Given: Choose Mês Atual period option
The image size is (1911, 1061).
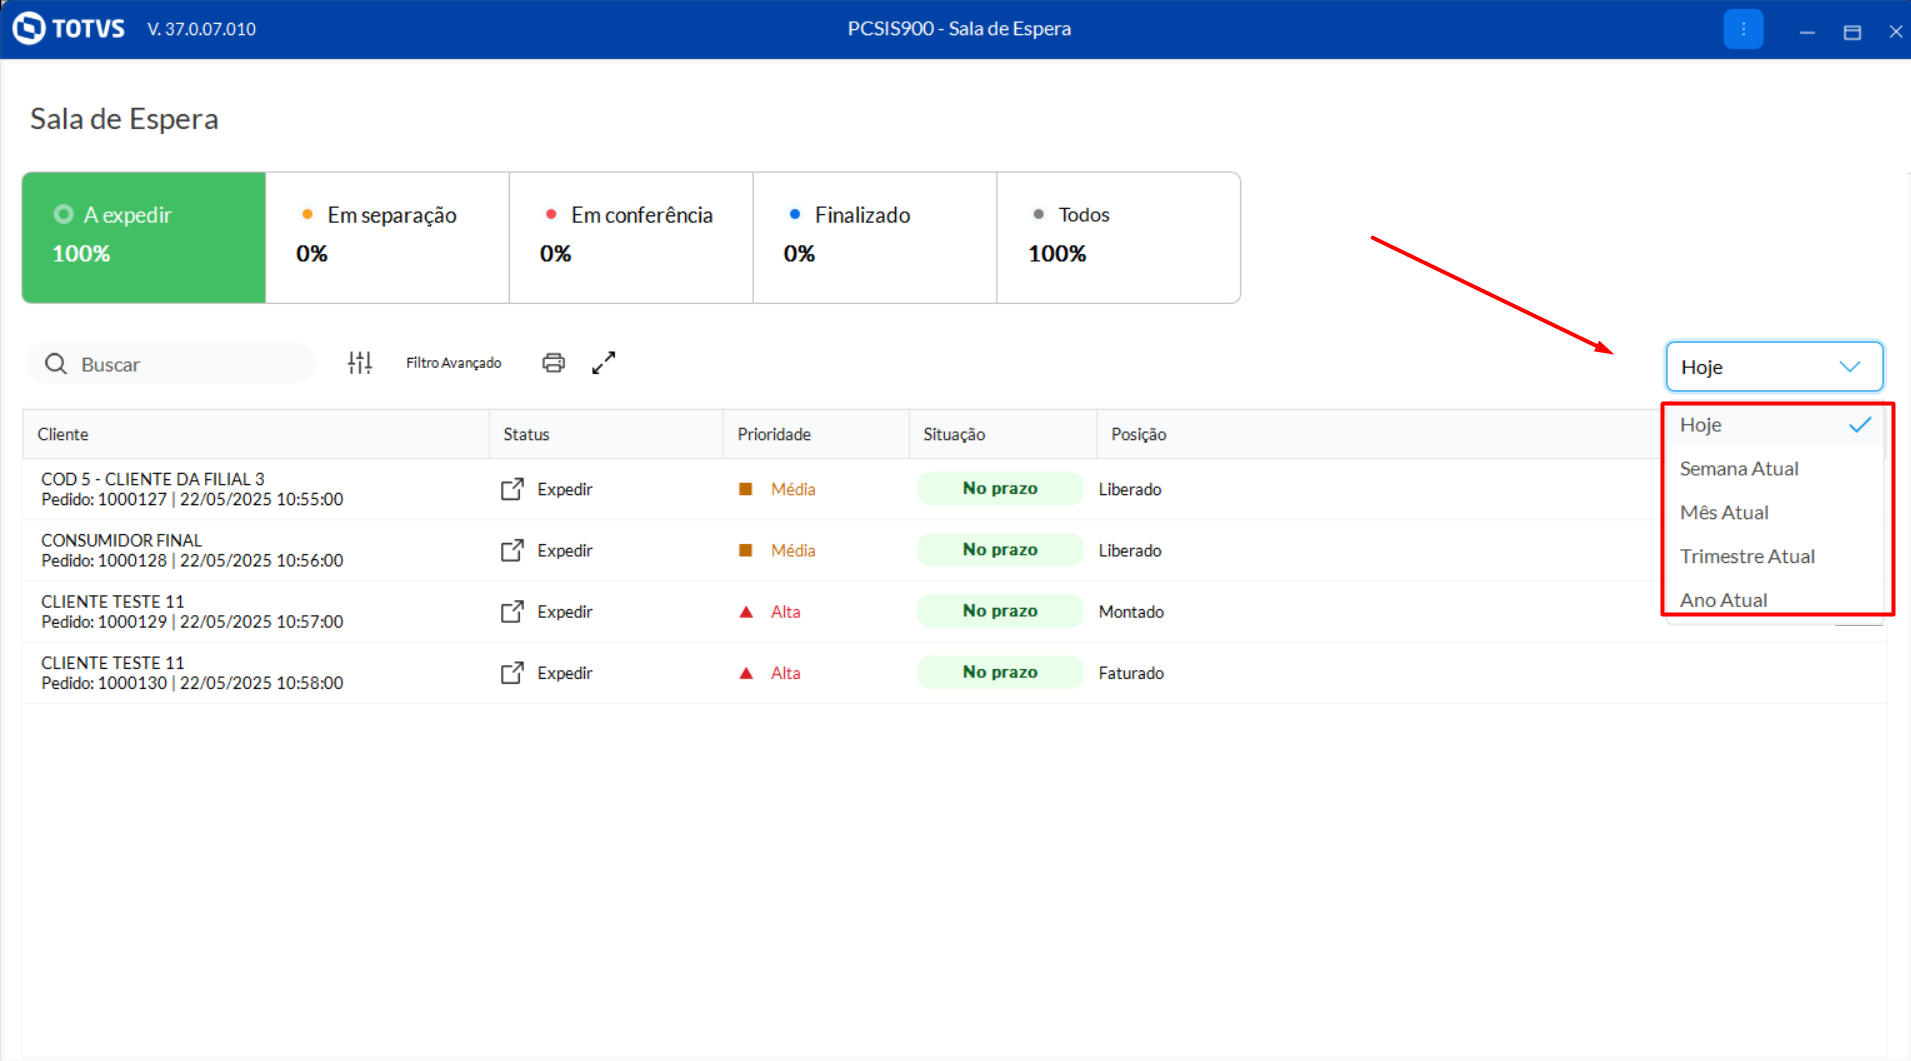Looking at the screenshot, I should point(1724,513).
